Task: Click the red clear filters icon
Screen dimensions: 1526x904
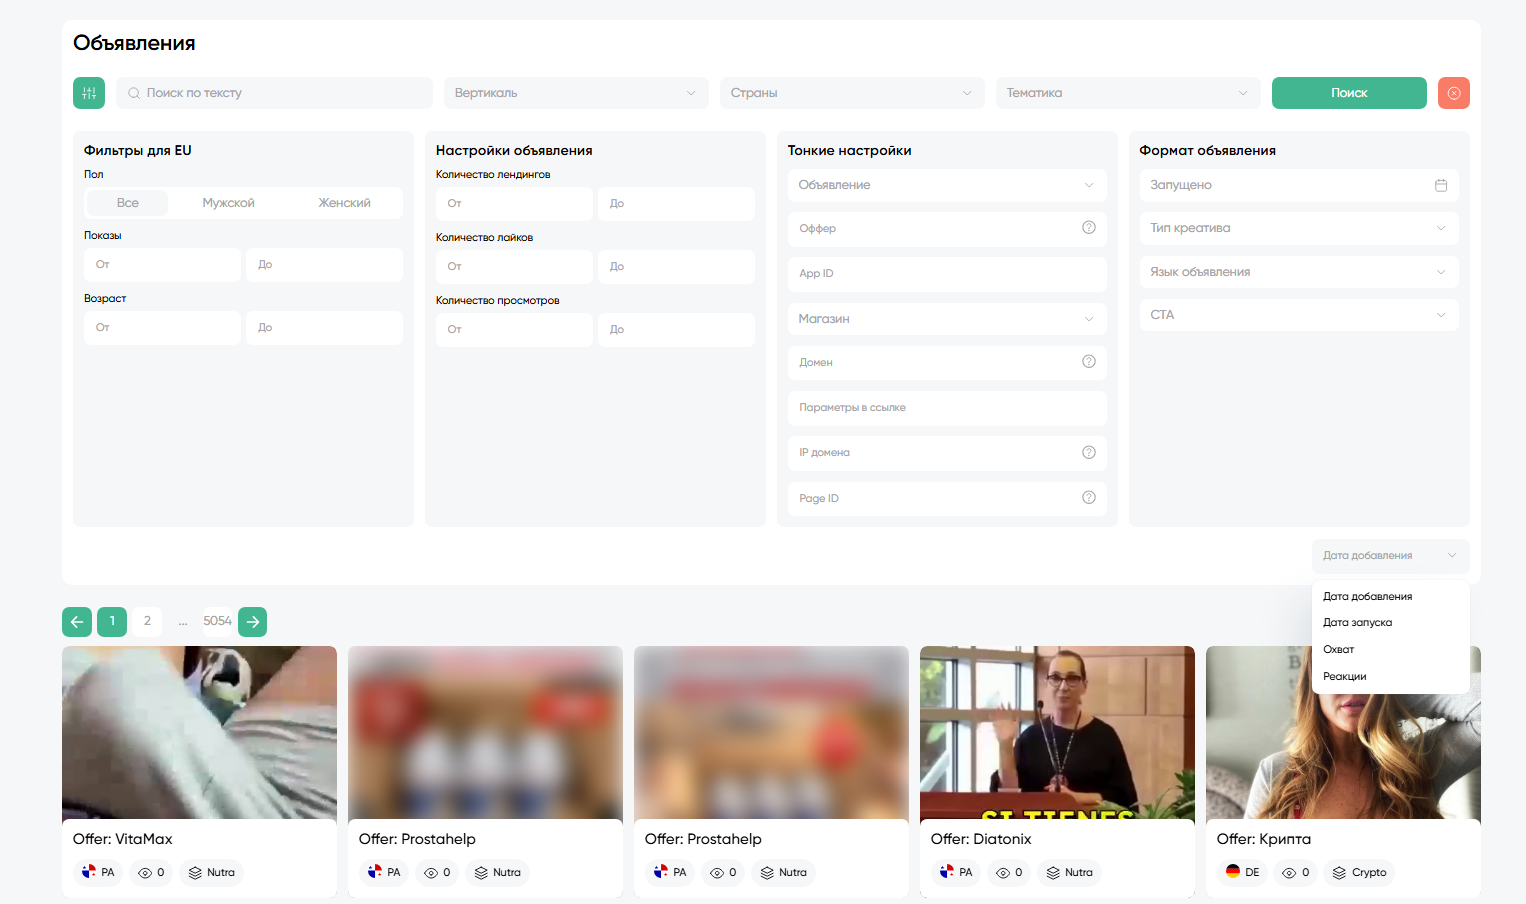Action: click(1453, 92)
